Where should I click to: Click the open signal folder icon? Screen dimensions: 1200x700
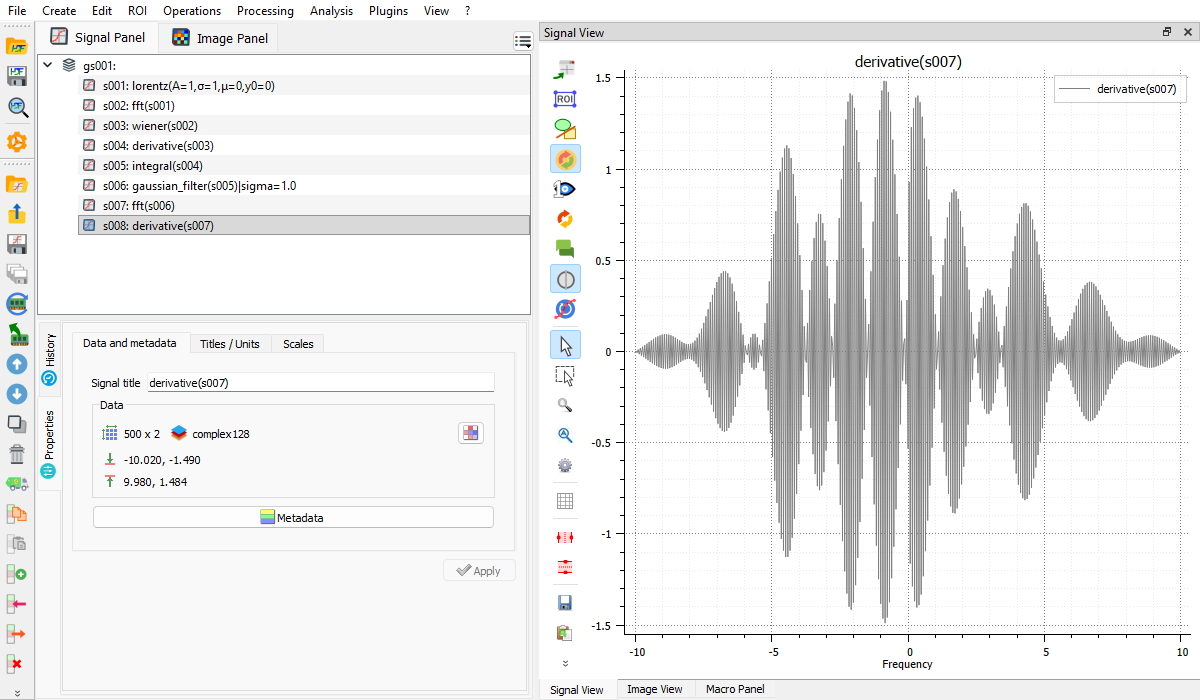17,184
